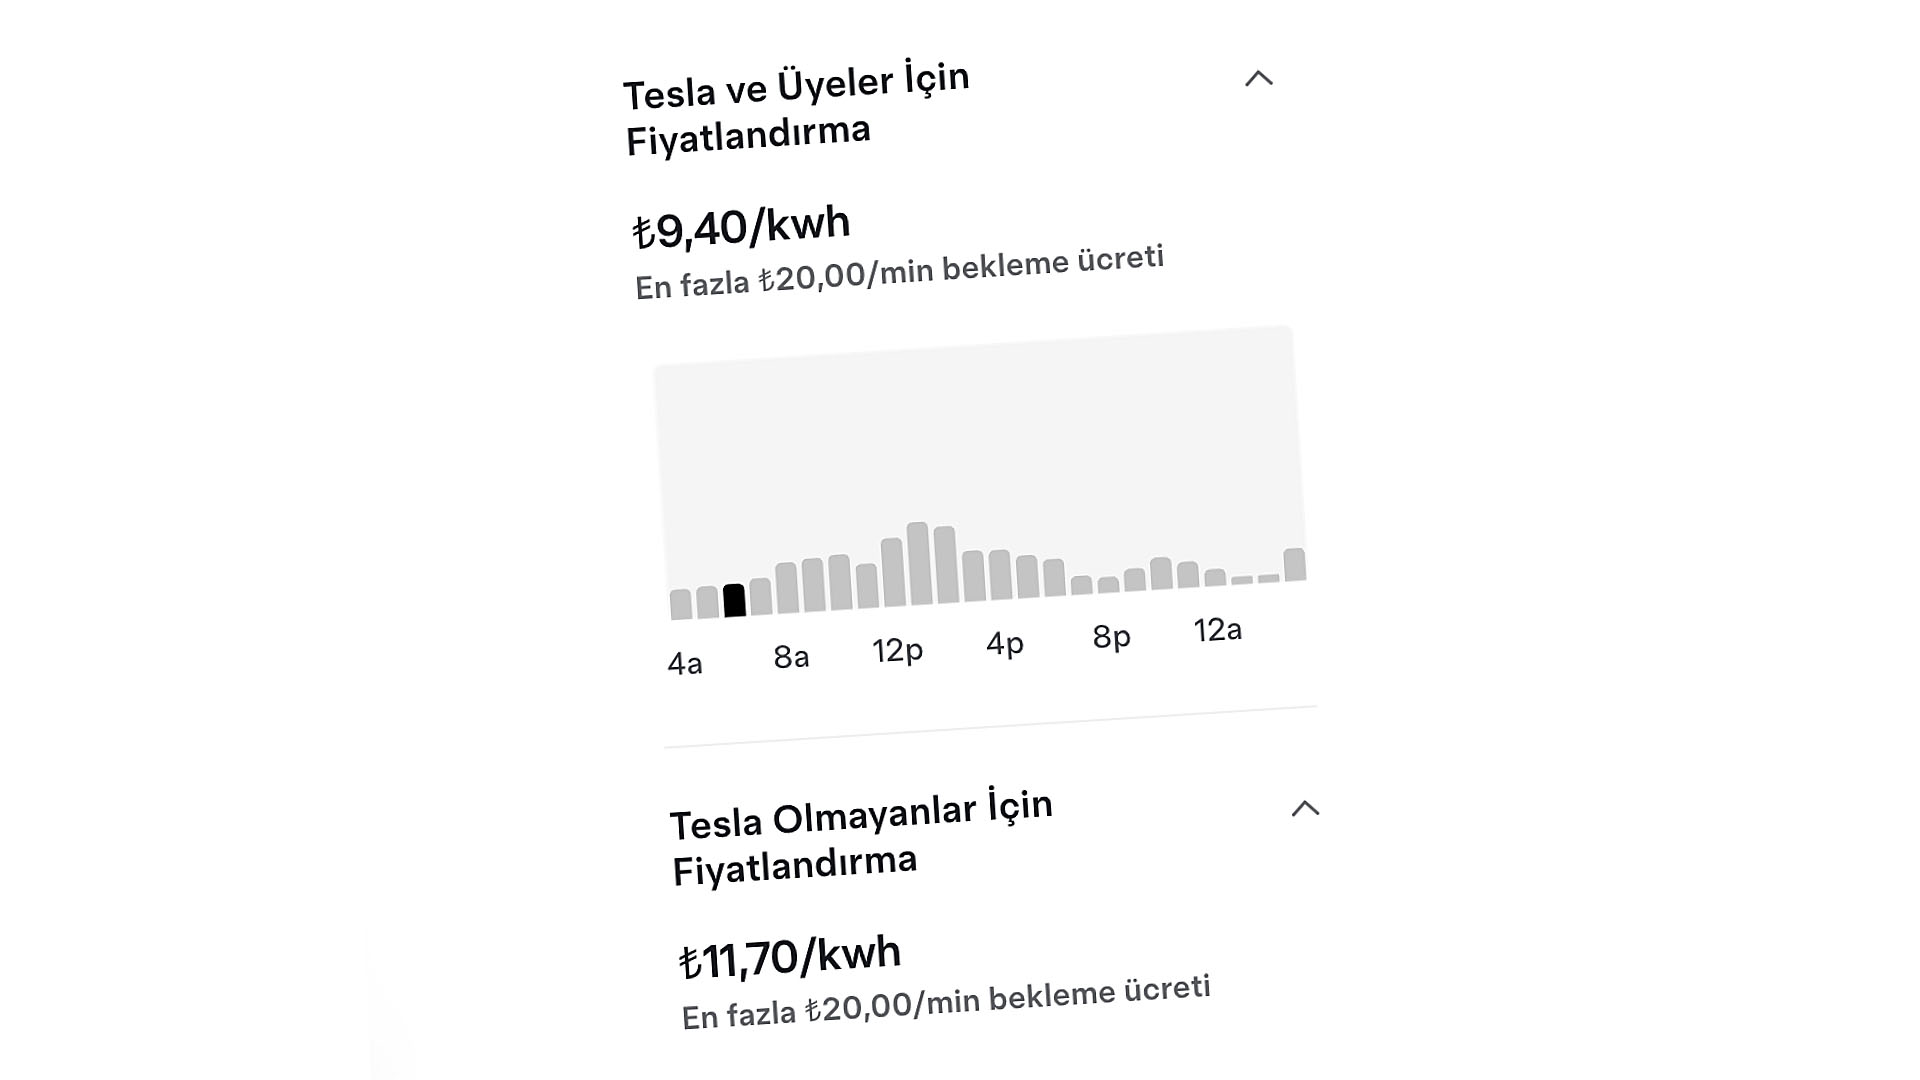Click the shortest bar right of 12a
The image size is (1920, 1080).
[1242, 580]
